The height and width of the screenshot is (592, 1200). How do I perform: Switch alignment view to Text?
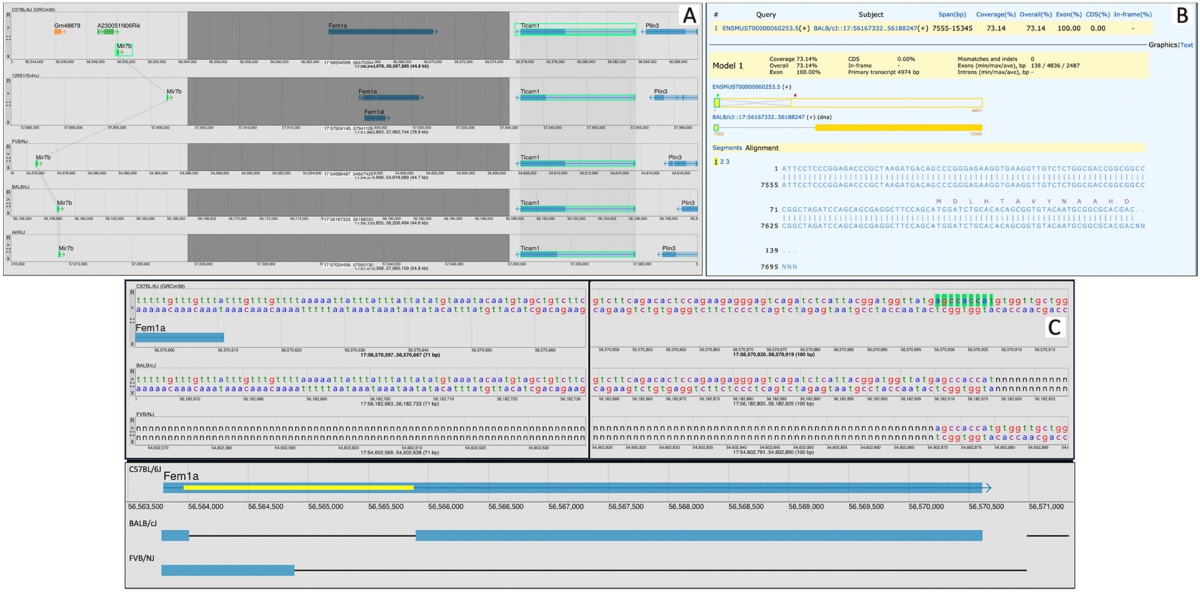click(x=1187, y=45)
